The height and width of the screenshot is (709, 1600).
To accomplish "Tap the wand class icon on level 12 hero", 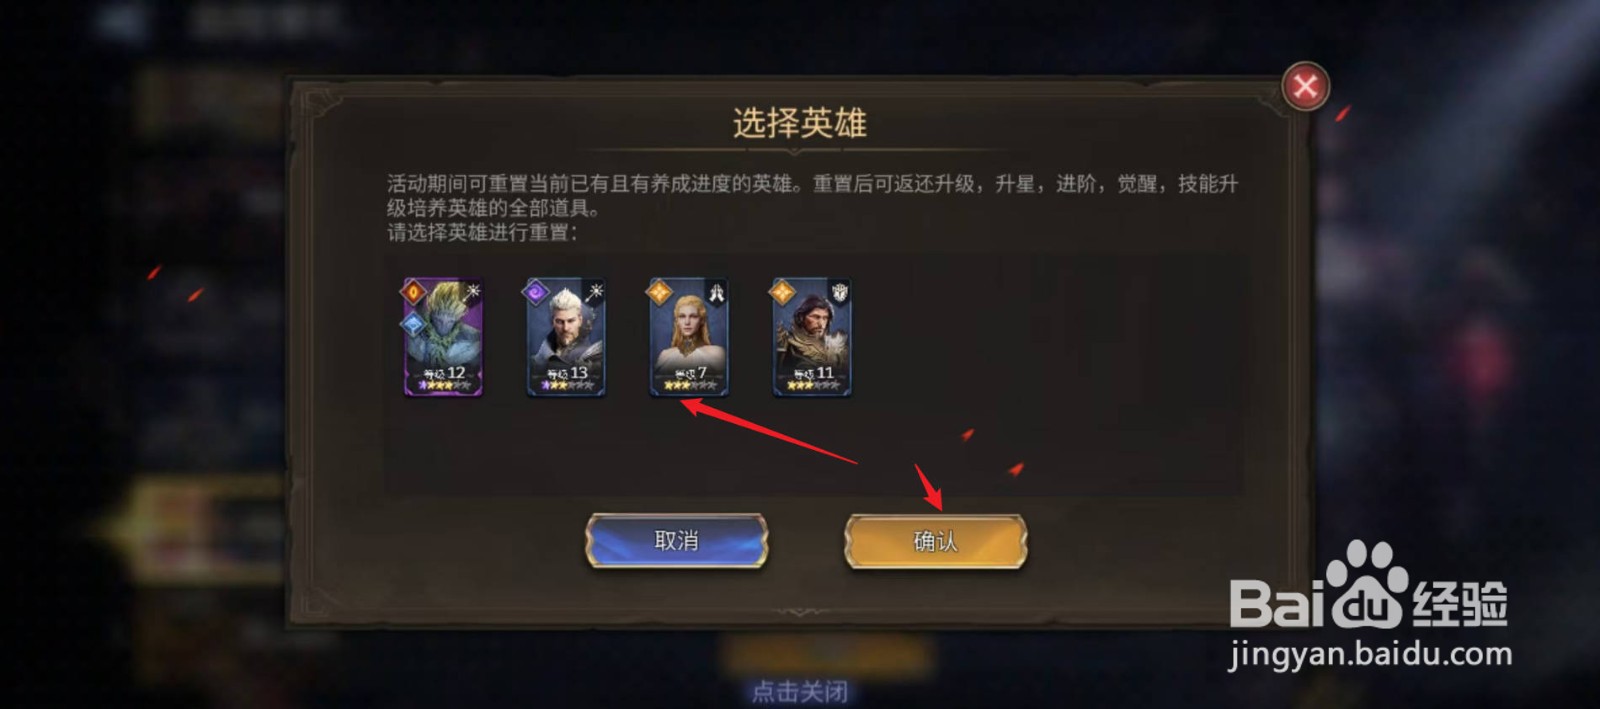I will point(471,292).
